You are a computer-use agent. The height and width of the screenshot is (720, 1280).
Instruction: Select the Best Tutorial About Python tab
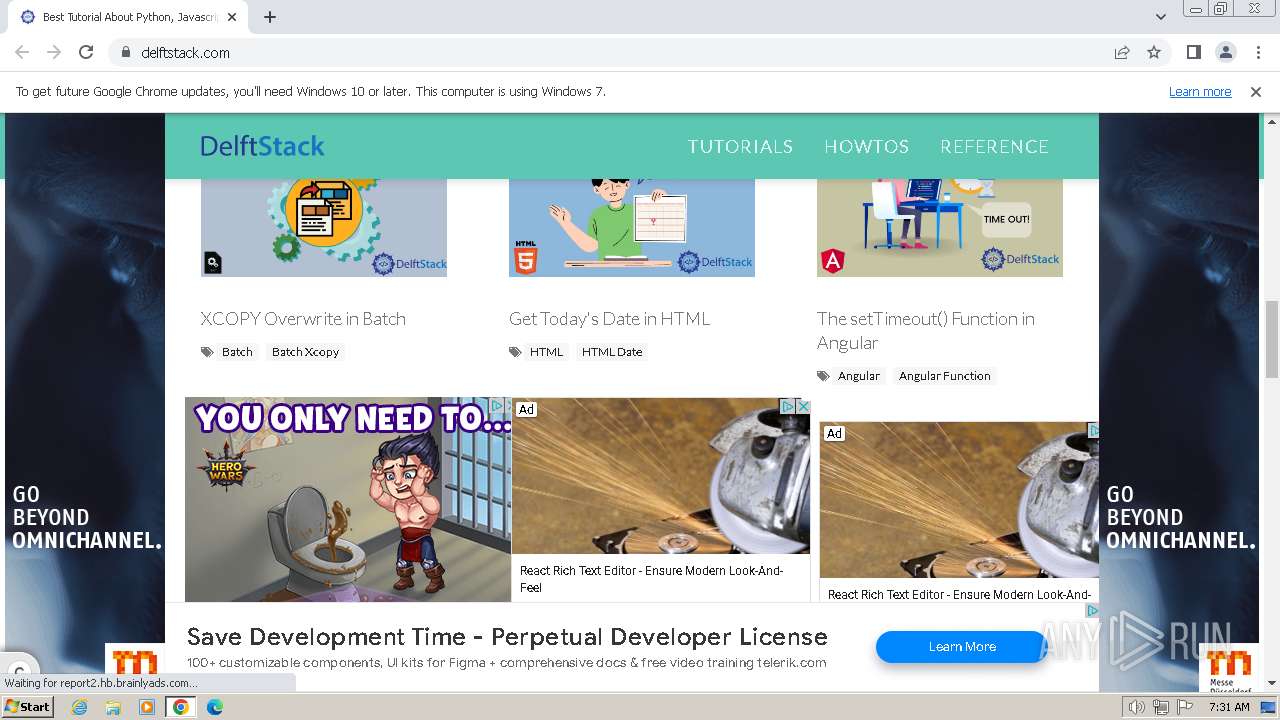[x=128, y=17]
